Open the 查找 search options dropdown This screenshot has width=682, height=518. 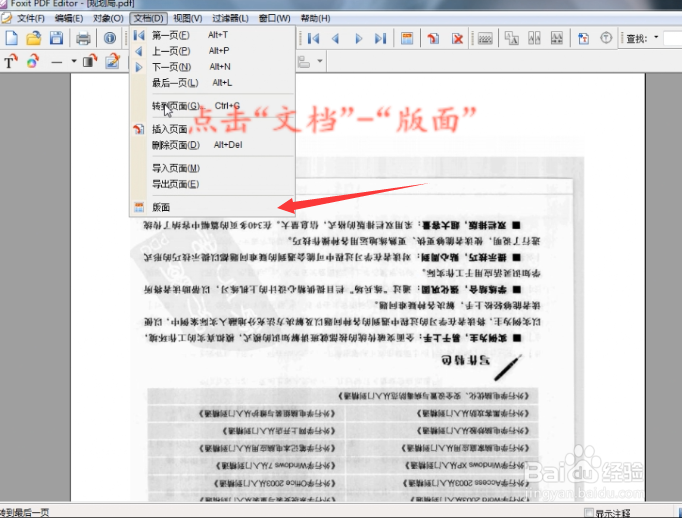point(656,38)
